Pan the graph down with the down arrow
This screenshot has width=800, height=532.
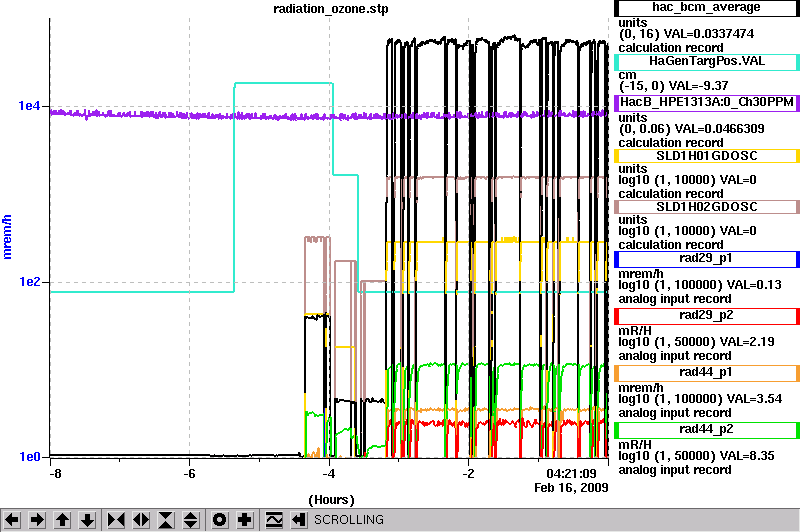point(87,520)
